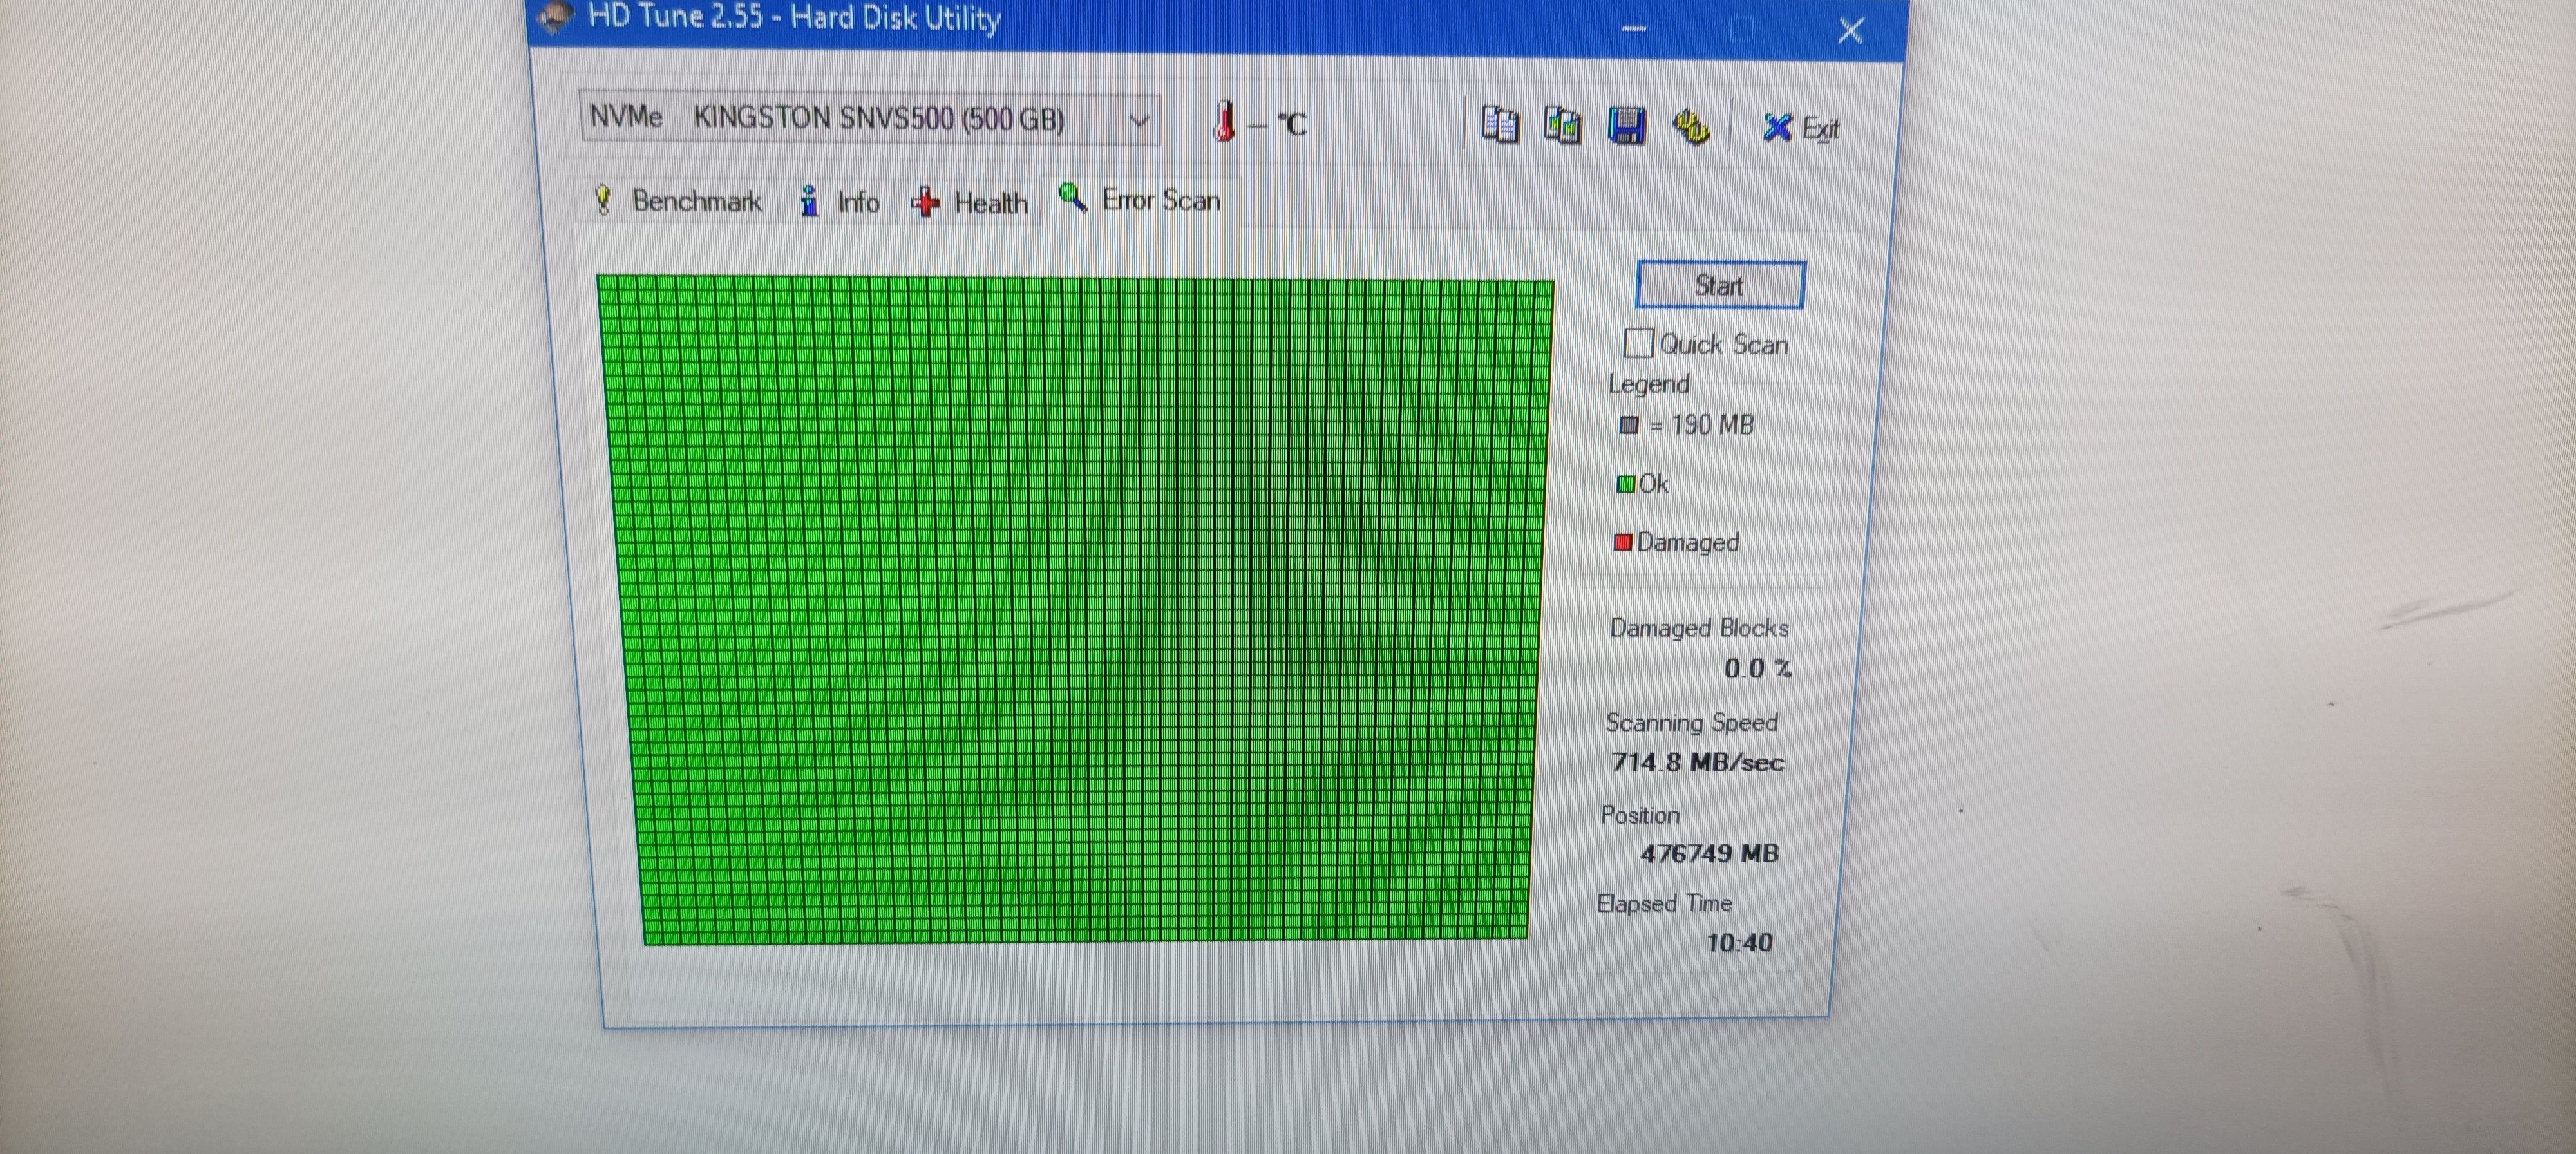Click the Exit button
Viewport: 2576px width, 1154px height.
(1801, 128)
